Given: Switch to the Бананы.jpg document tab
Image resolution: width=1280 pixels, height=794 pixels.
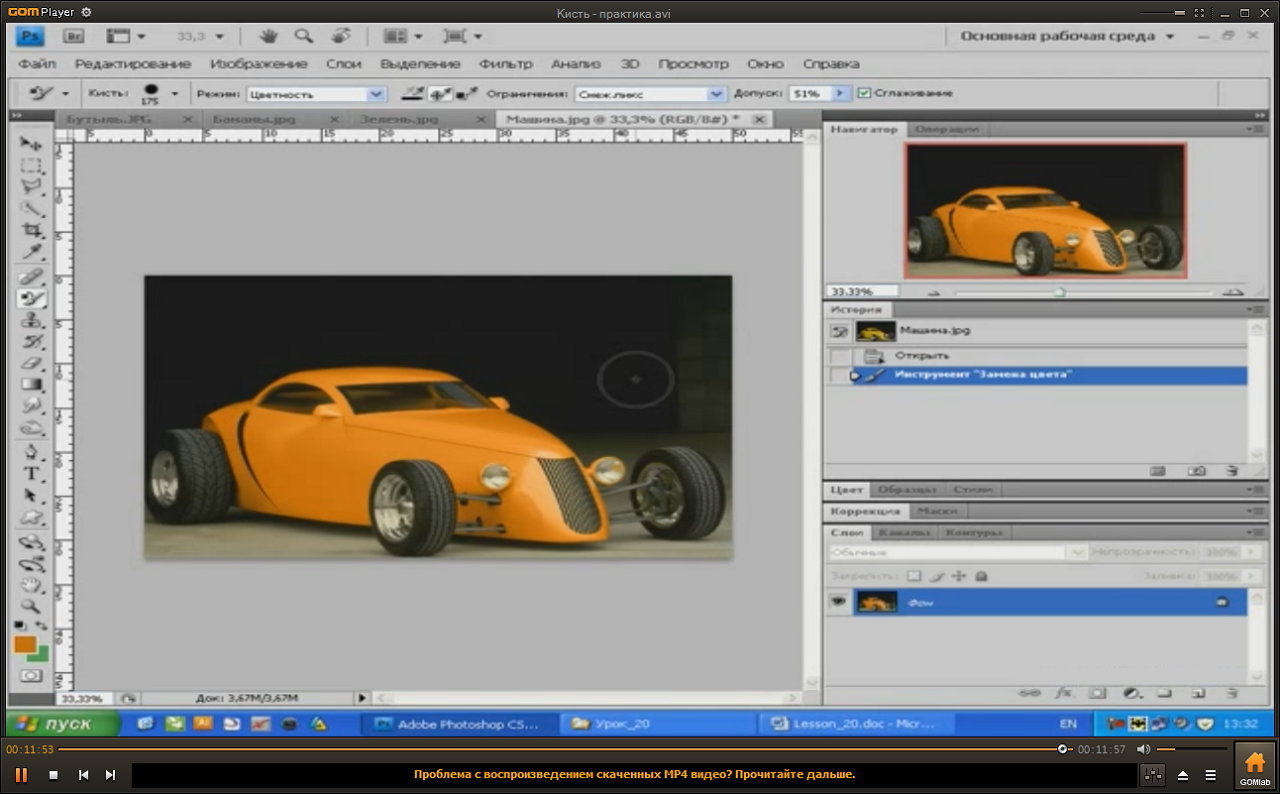Looking at the screenshot, I should 255,119.
